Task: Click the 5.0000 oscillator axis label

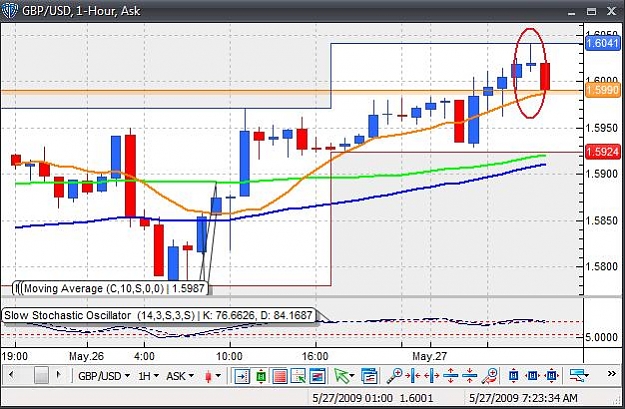Action: [602, 337]
